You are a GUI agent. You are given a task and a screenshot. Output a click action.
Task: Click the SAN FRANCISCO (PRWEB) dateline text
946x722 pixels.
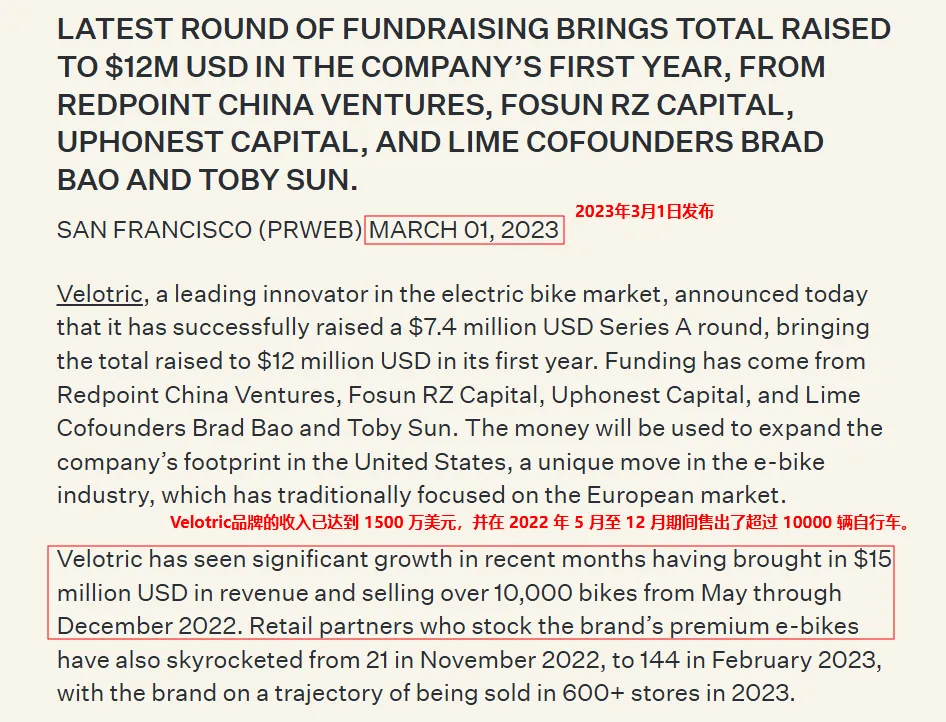coord(209,230)
